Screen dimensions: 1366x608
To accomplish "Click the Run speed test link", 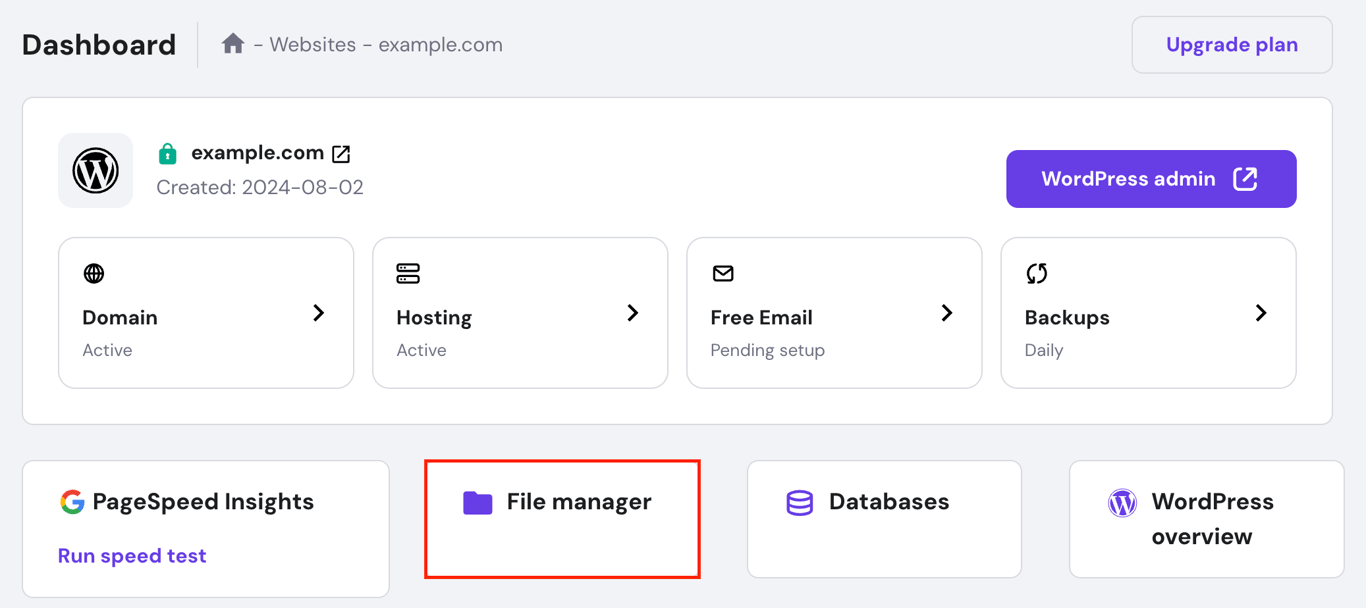I will point(132,555).
